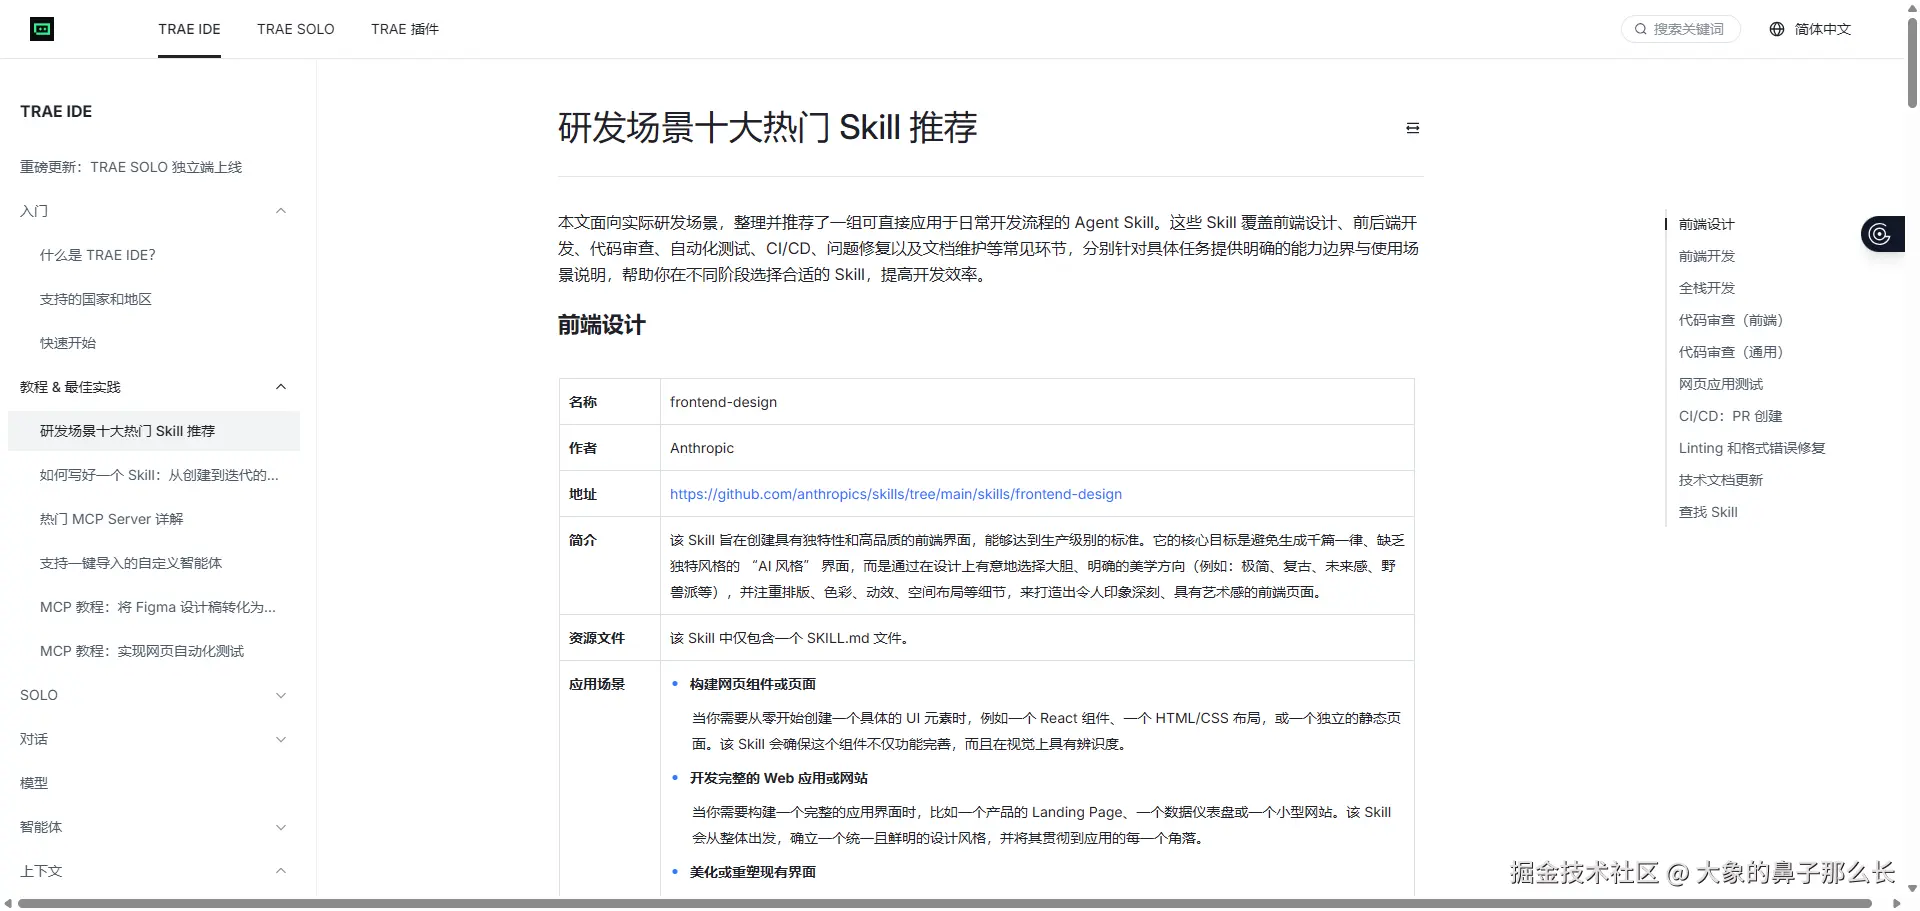This screenshot has width=1920, height=911.
Task: Collapse the 入门 section
Action: click(x=281, y=211)
